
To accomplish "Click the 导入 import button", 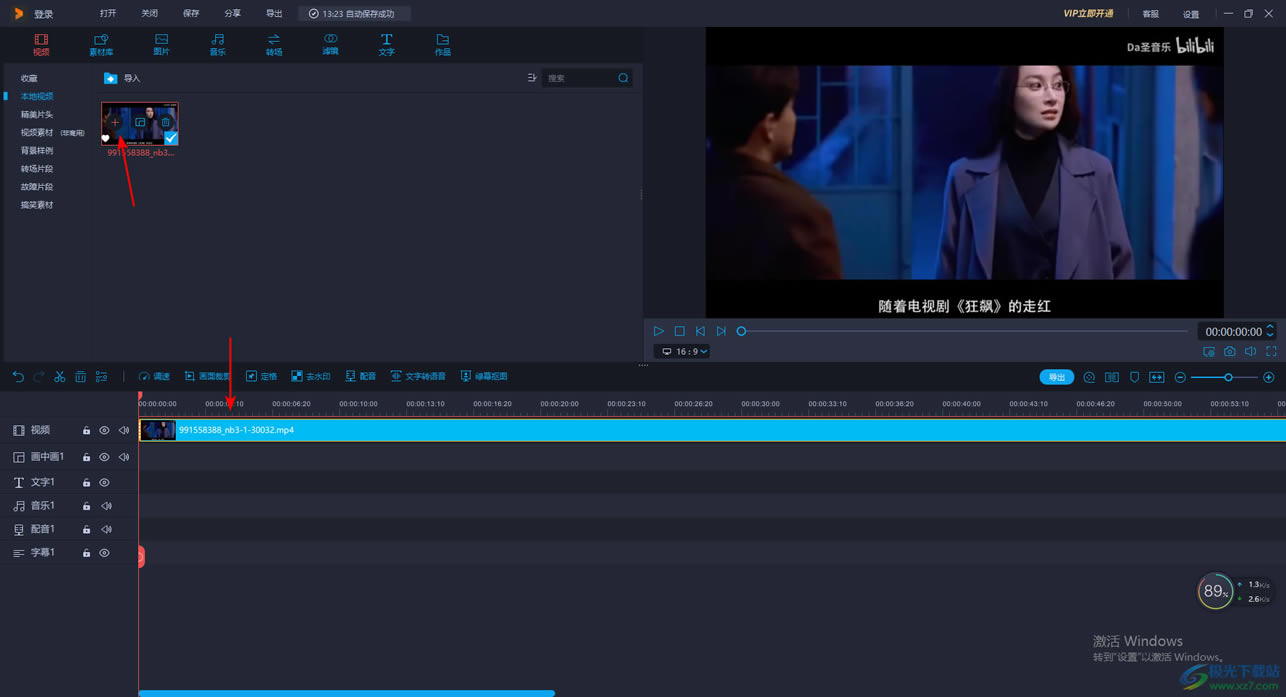I will tap(122, 78).
